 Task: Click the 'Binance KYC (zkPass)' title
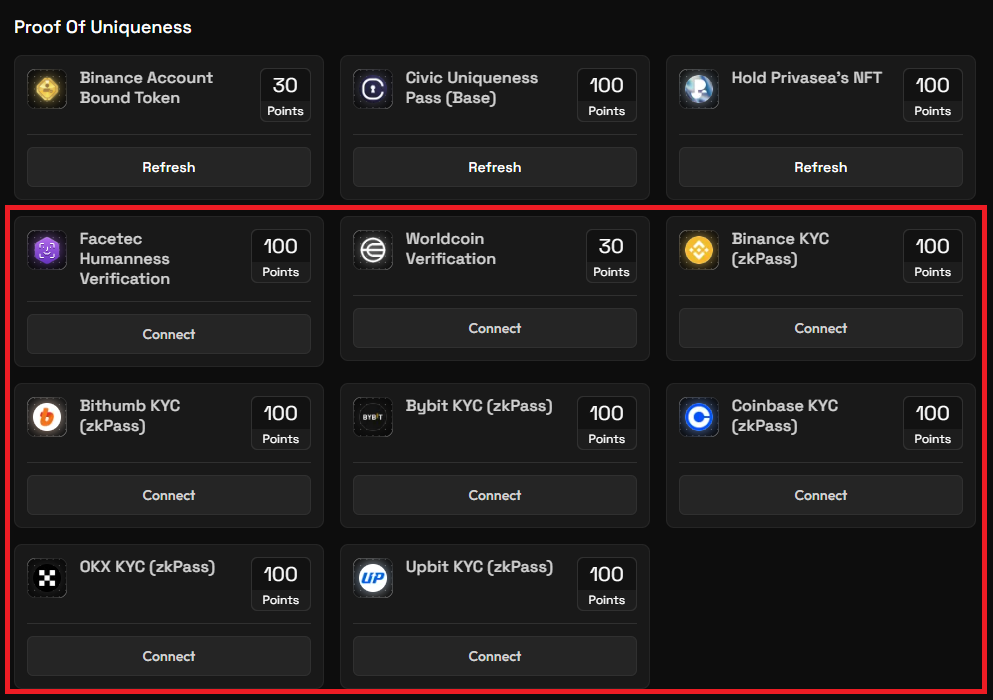coord(780,249)
